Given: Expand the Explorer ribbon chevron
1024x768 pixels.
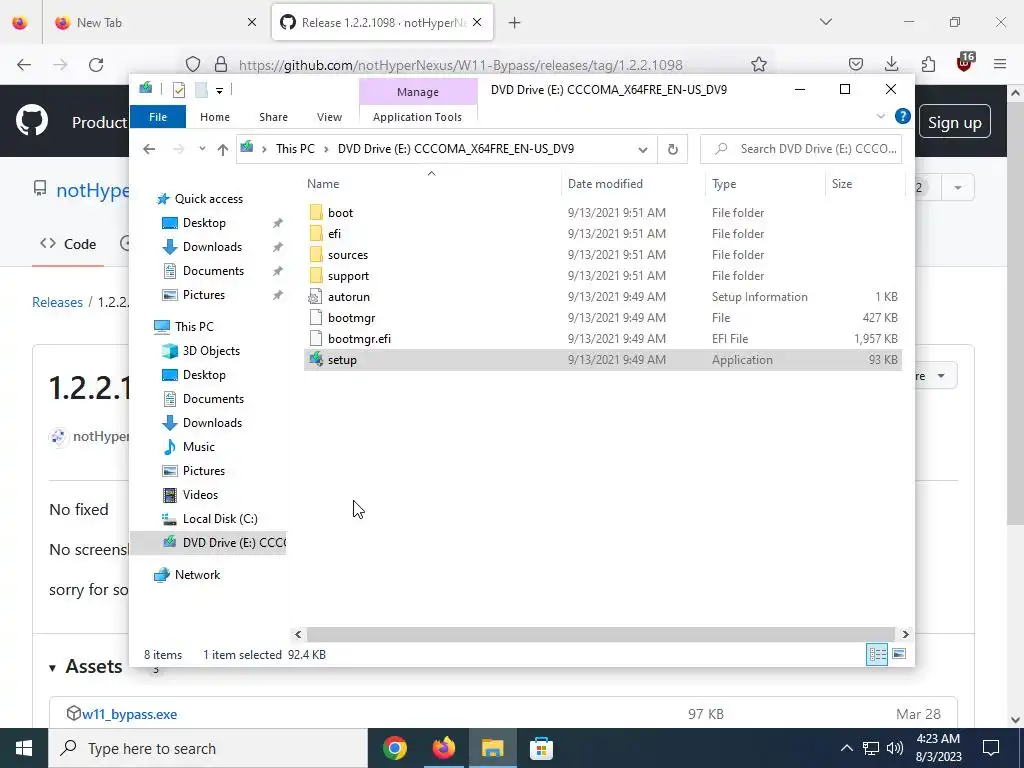Looking at the screenshot, I should [880, 116].
